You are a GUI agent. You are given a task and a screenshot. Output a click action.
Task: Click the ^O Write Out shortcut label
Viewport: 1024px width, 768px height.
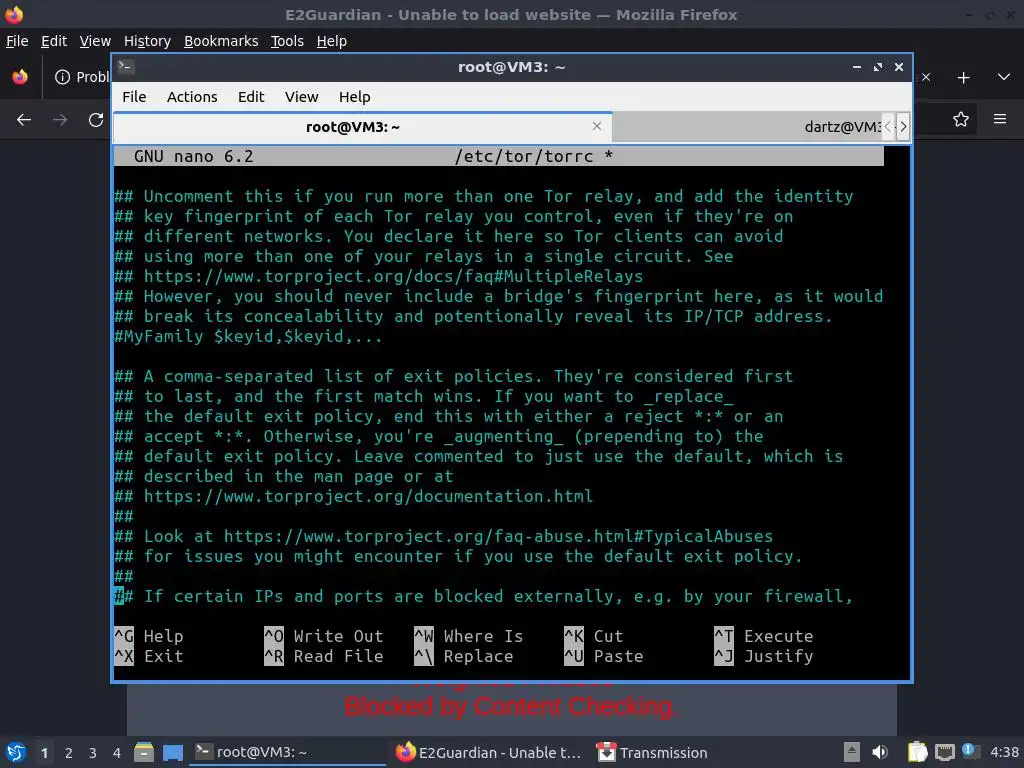pyautogui.click(x=324, y=636)
